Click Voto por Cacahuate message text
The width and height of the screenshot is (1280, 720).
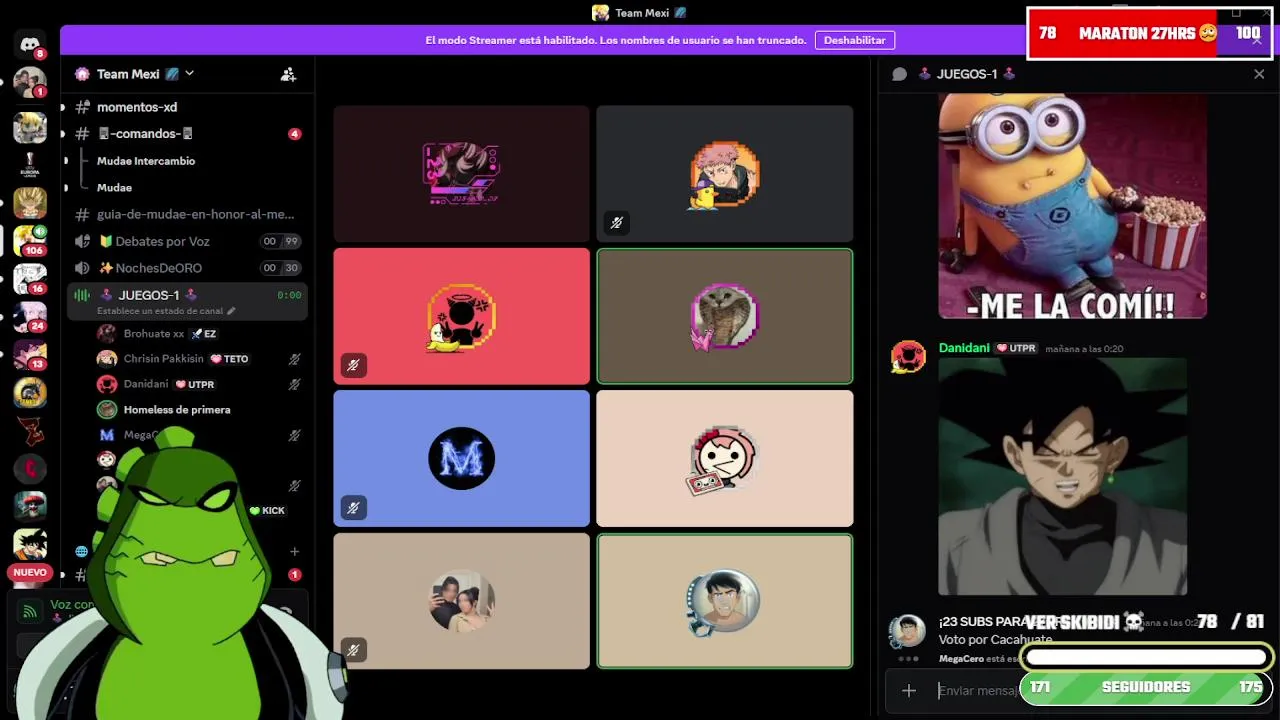[996, 640]
